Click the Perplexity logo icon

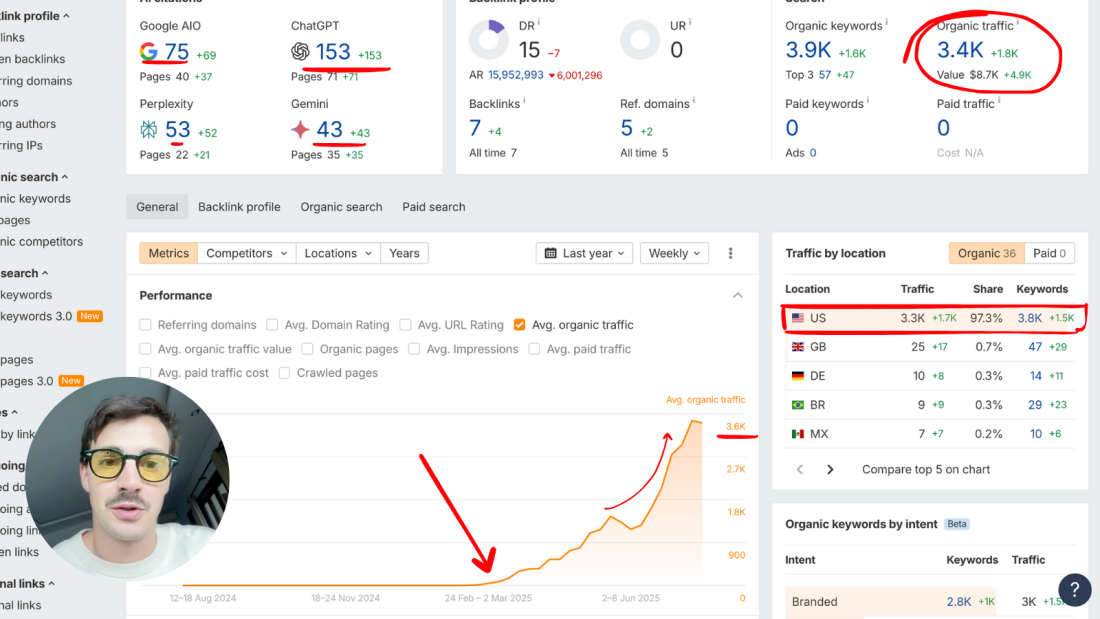pos(149,129)
